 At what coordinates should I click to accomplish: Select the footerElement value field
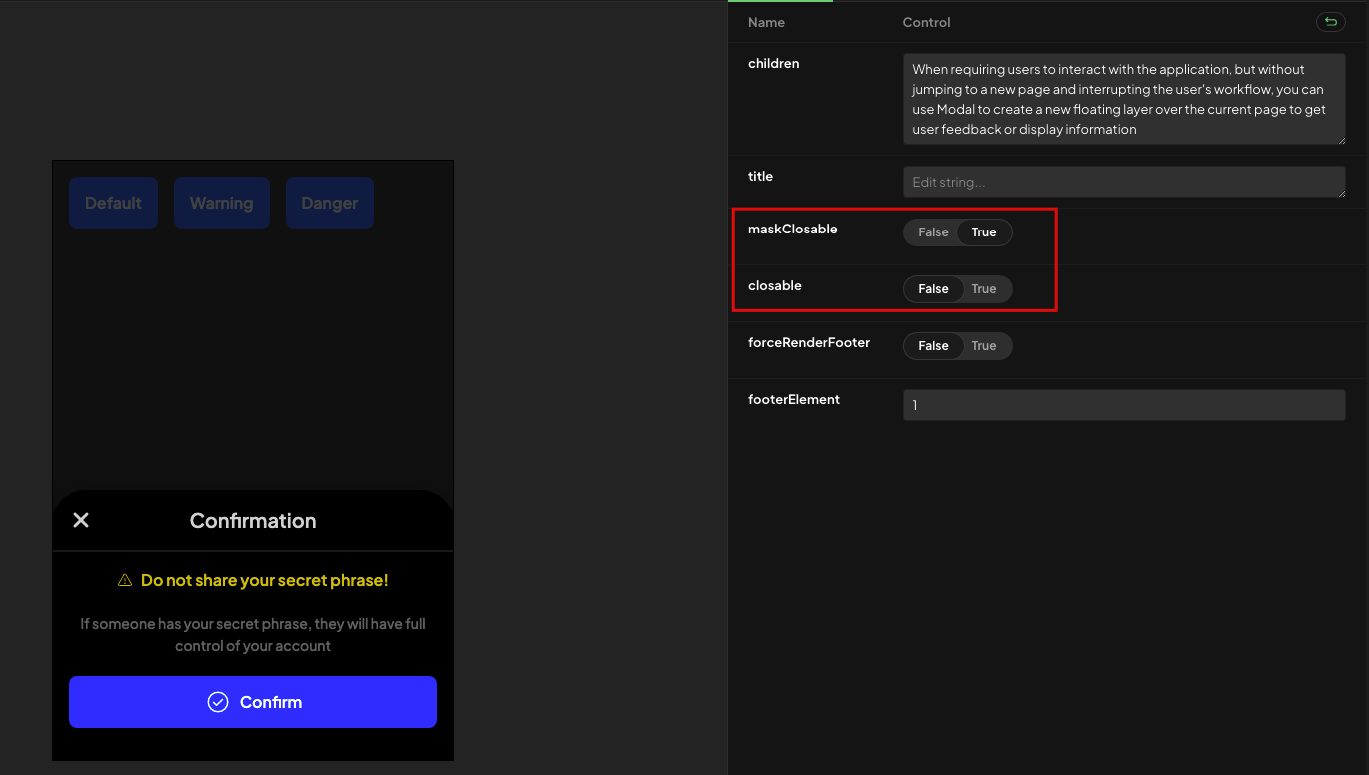click(x=1124, y=404)
